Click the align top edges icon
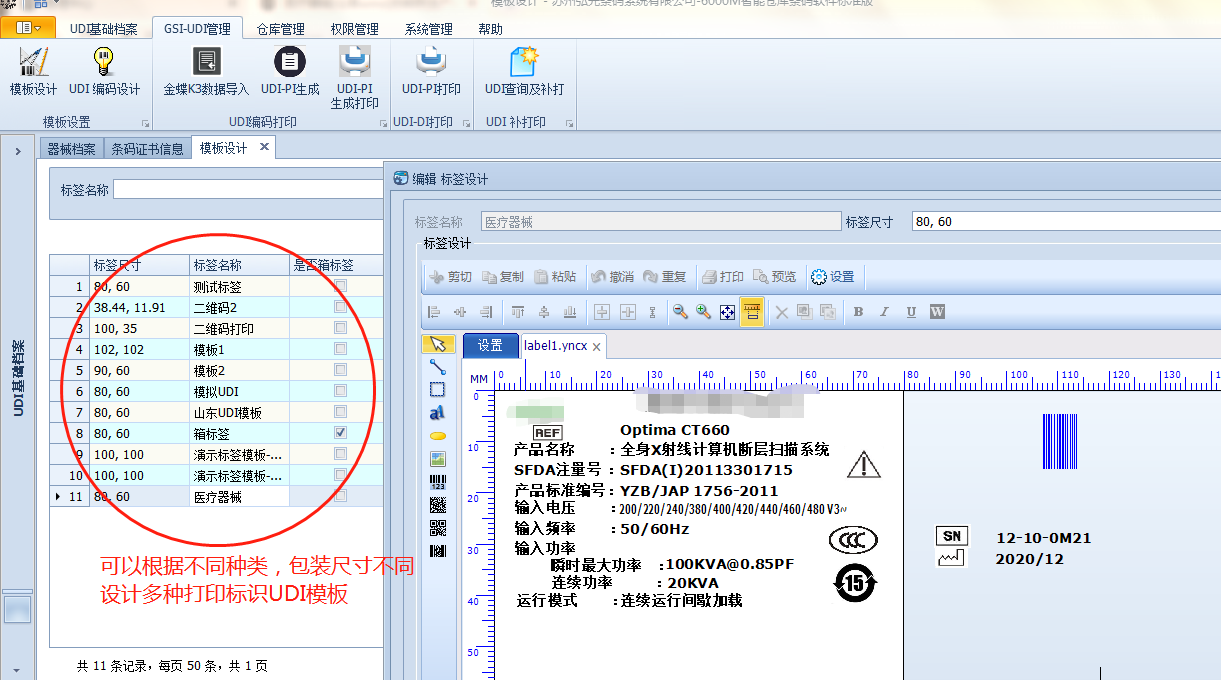Image resolution: width=1221 pixels, height=680 pixels. tap(518, 312)
